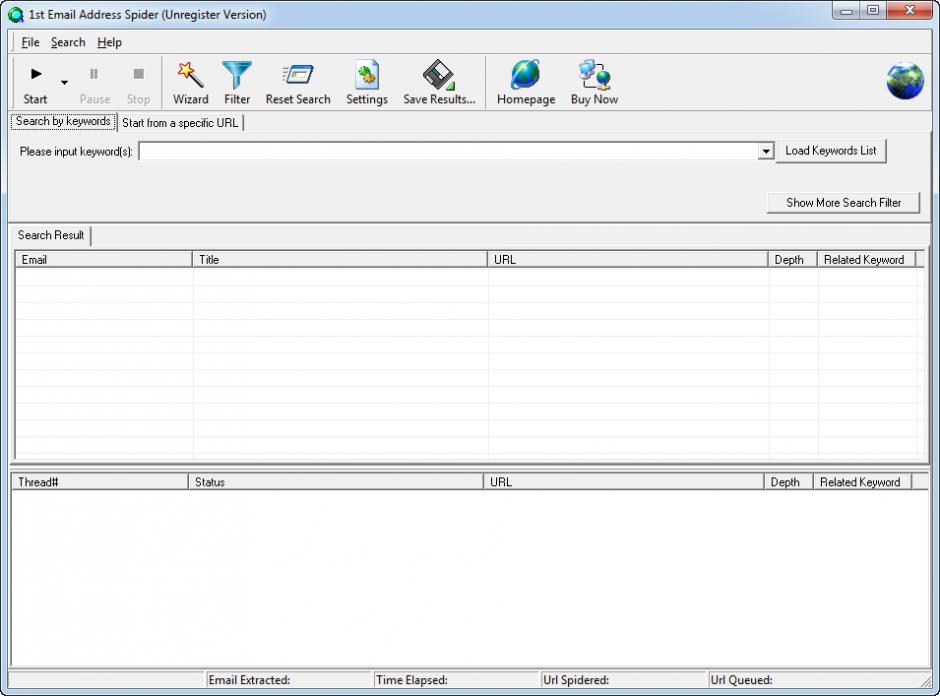940x696 pixels.
Task: Click into the keyword input field
Action: click(x=449, y=151)
